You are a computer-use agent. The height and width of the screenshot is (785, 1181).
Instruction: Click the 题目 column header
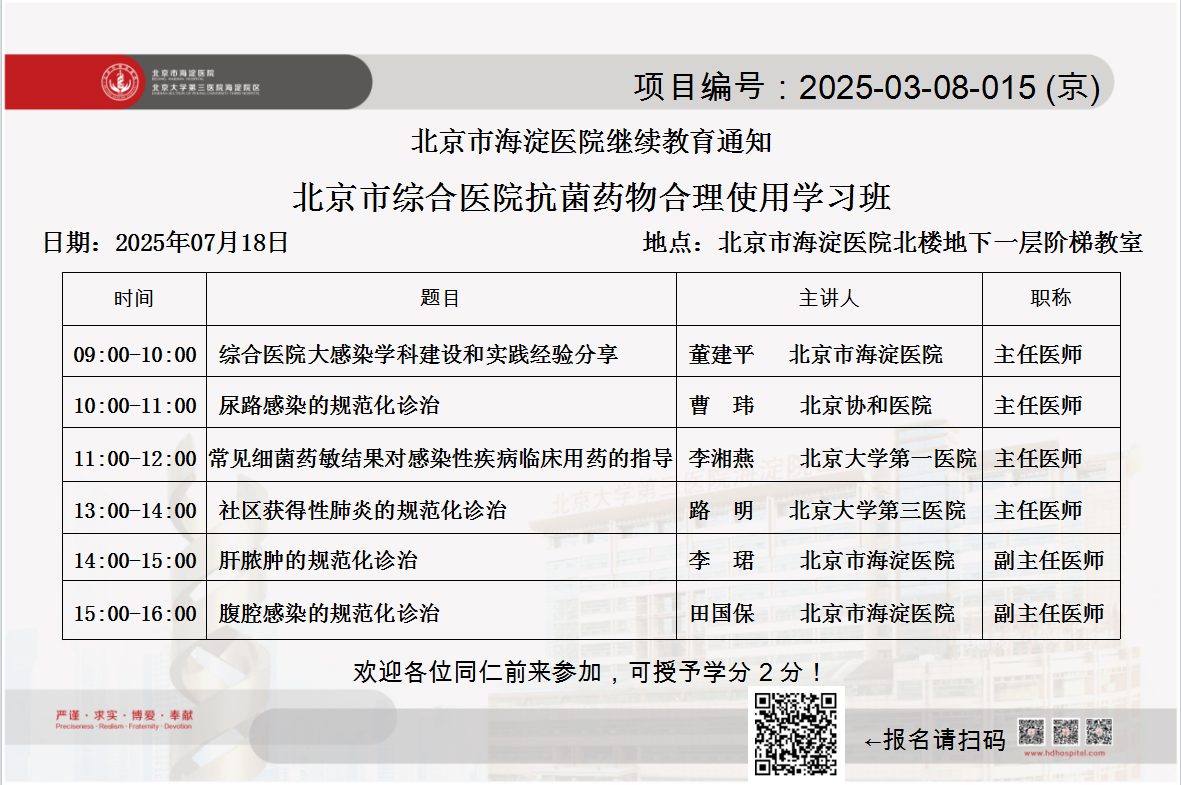pyautogui.click(x=440, y=298)
